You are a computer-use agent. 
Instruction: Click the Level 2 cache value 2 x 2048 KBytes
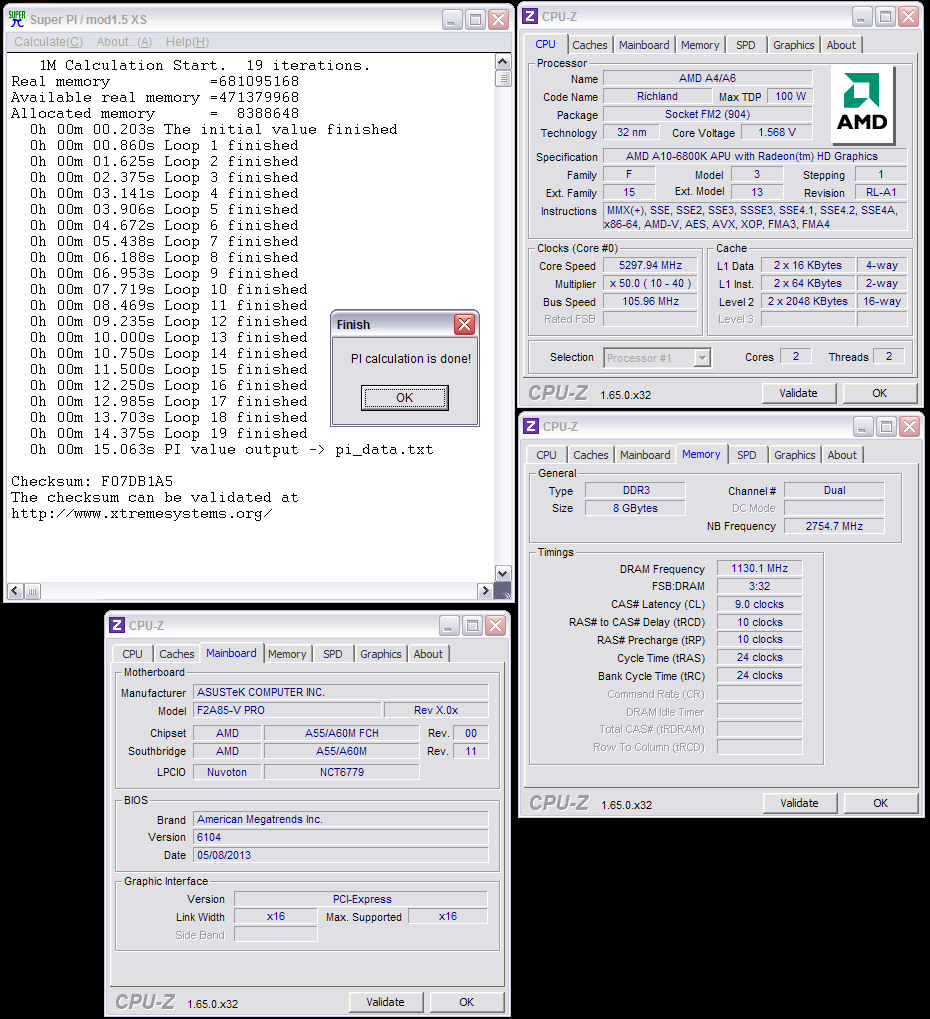pos(808,302)
